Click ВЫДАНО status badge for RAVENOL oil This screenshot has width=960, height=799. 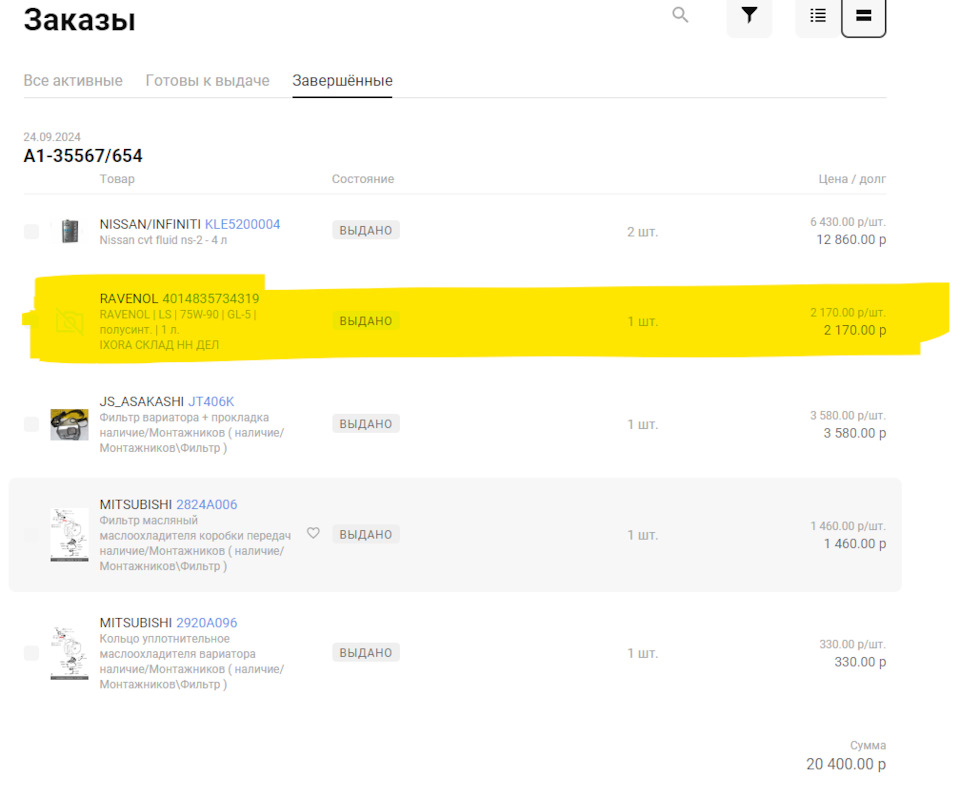[366, 321]
